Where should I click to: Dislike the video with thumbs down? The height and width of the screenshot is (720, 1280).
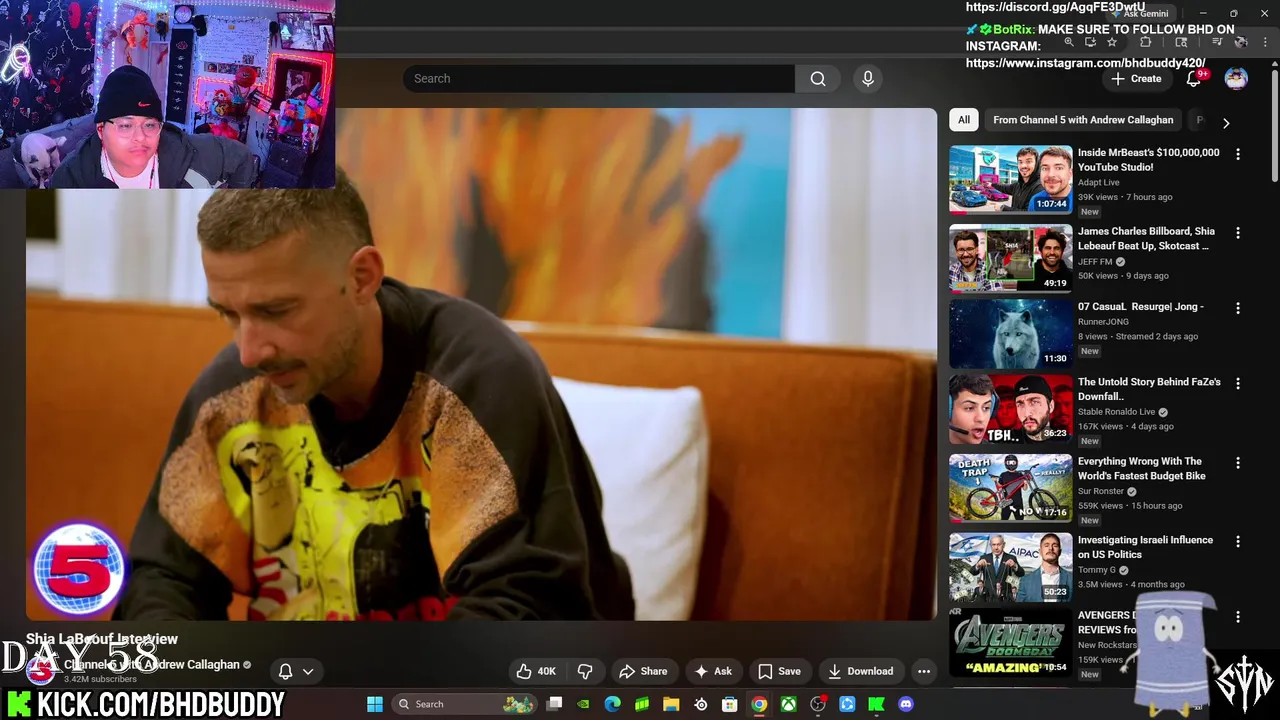coord(586,671)
